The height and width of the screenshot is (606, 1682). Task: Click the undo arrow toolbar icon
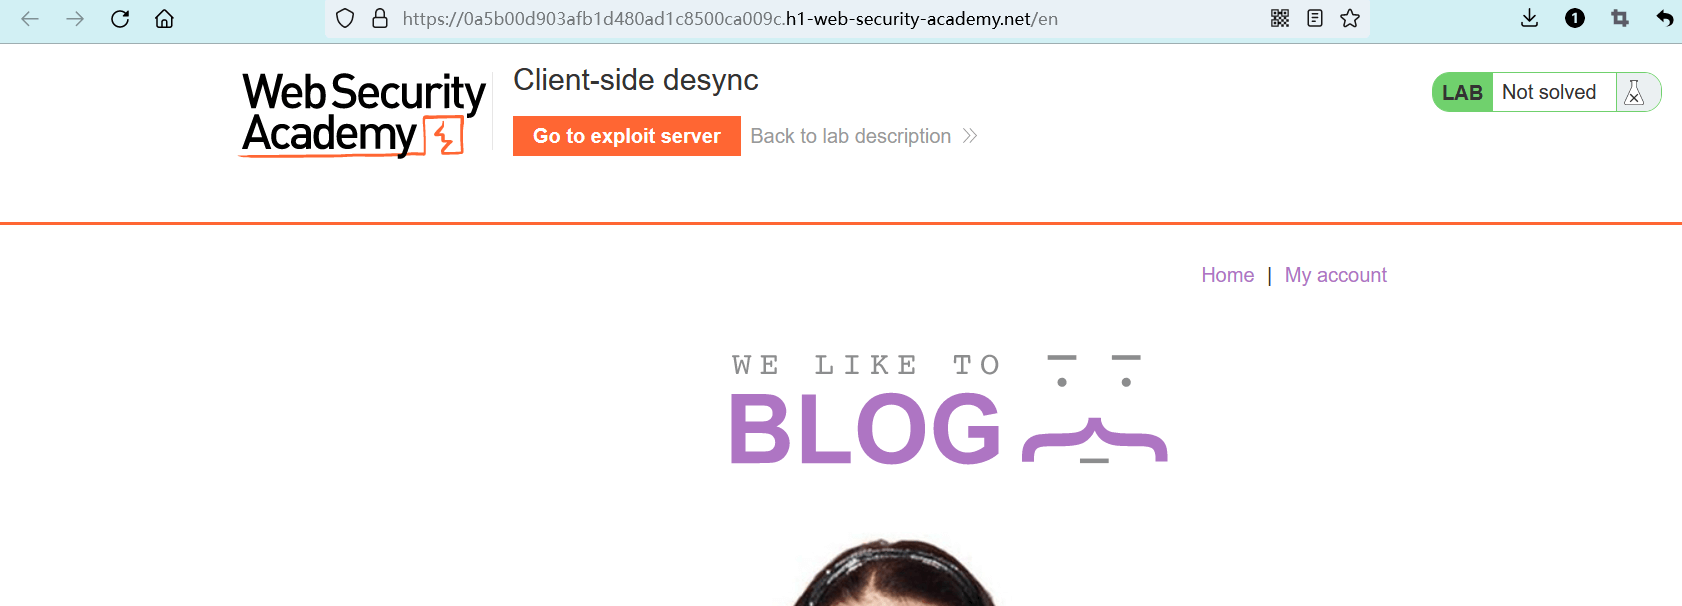pos(1665,18)
